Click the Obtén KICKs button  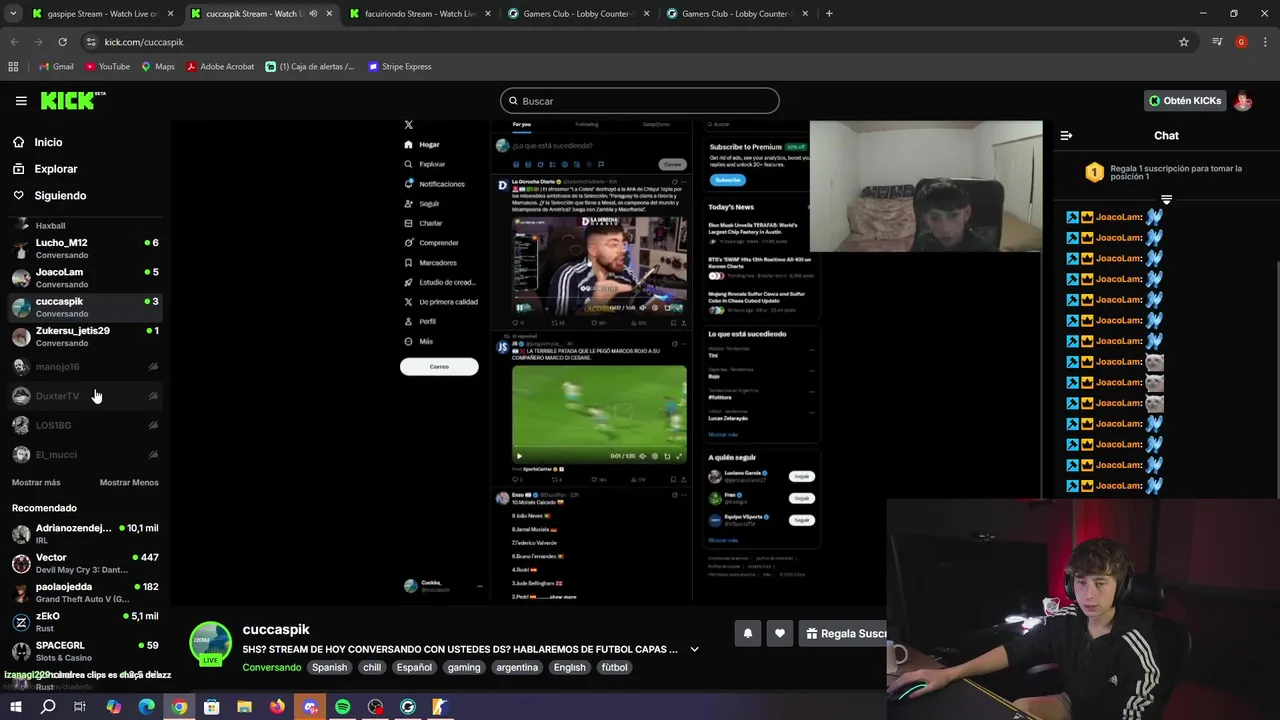point(1185,101)
